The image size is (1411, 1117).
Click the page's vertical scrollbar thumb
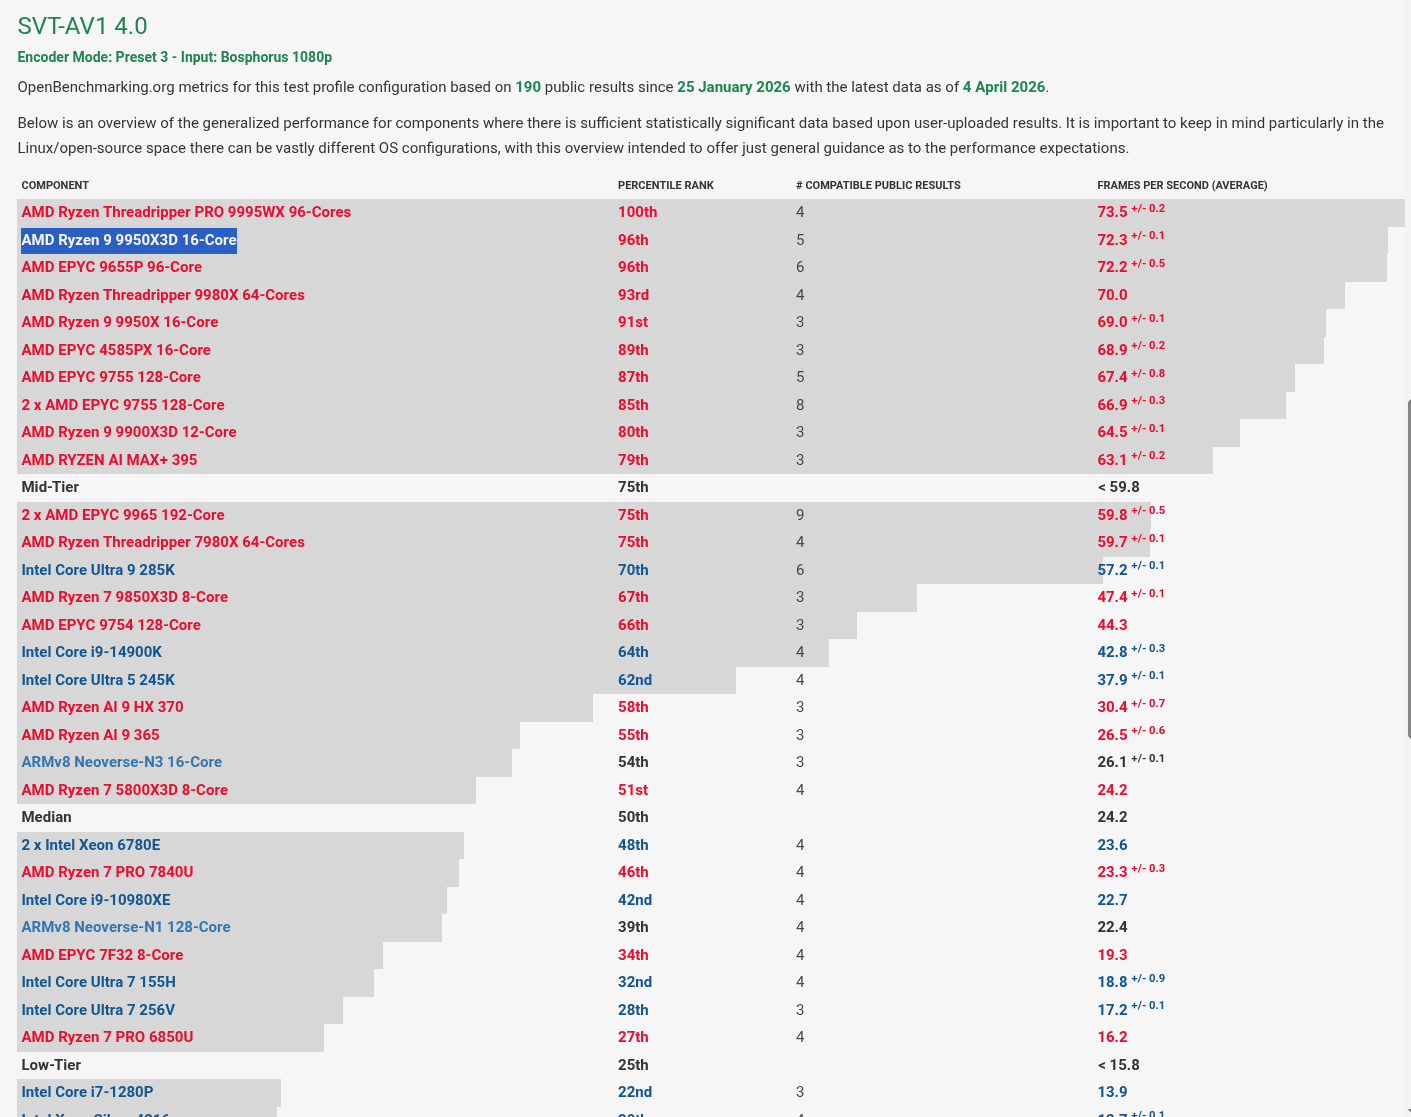click(1409, 570)
